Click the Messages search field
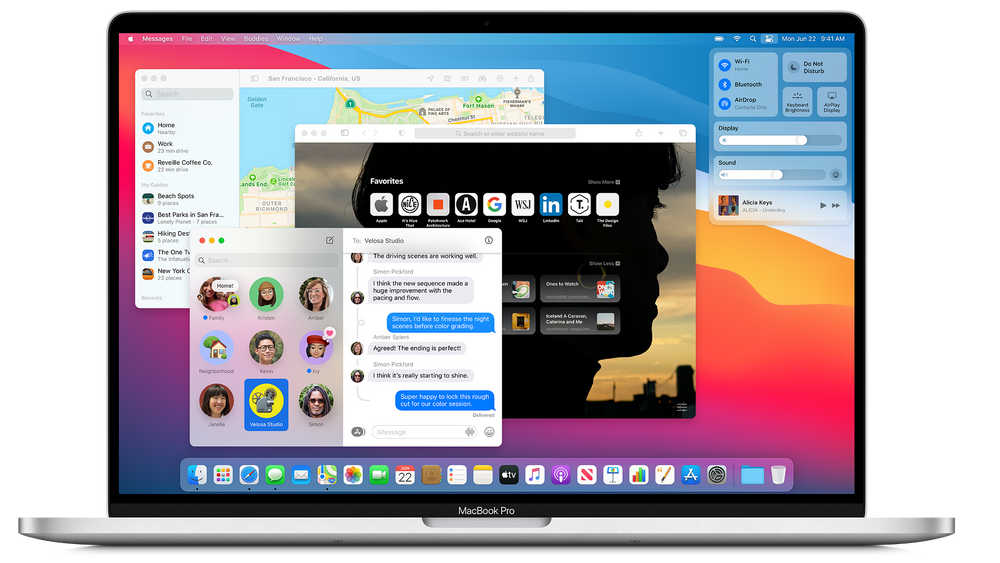This screenshot has width=1000, height=563. click(267, 260)
